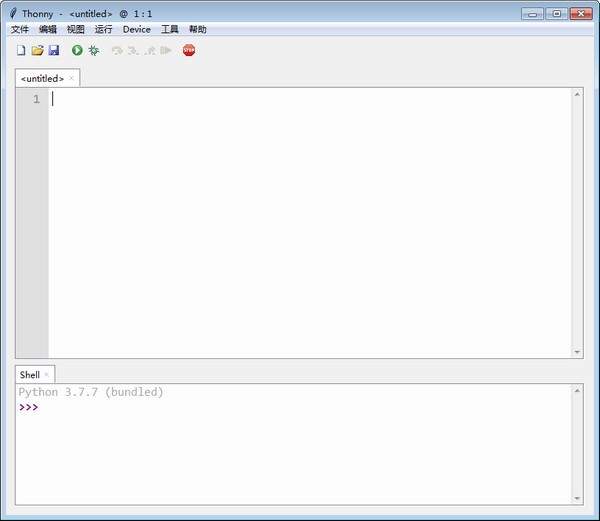Click the editor scrollbar up arrow
Screen dimensions: 600x521
pos(577,94)
